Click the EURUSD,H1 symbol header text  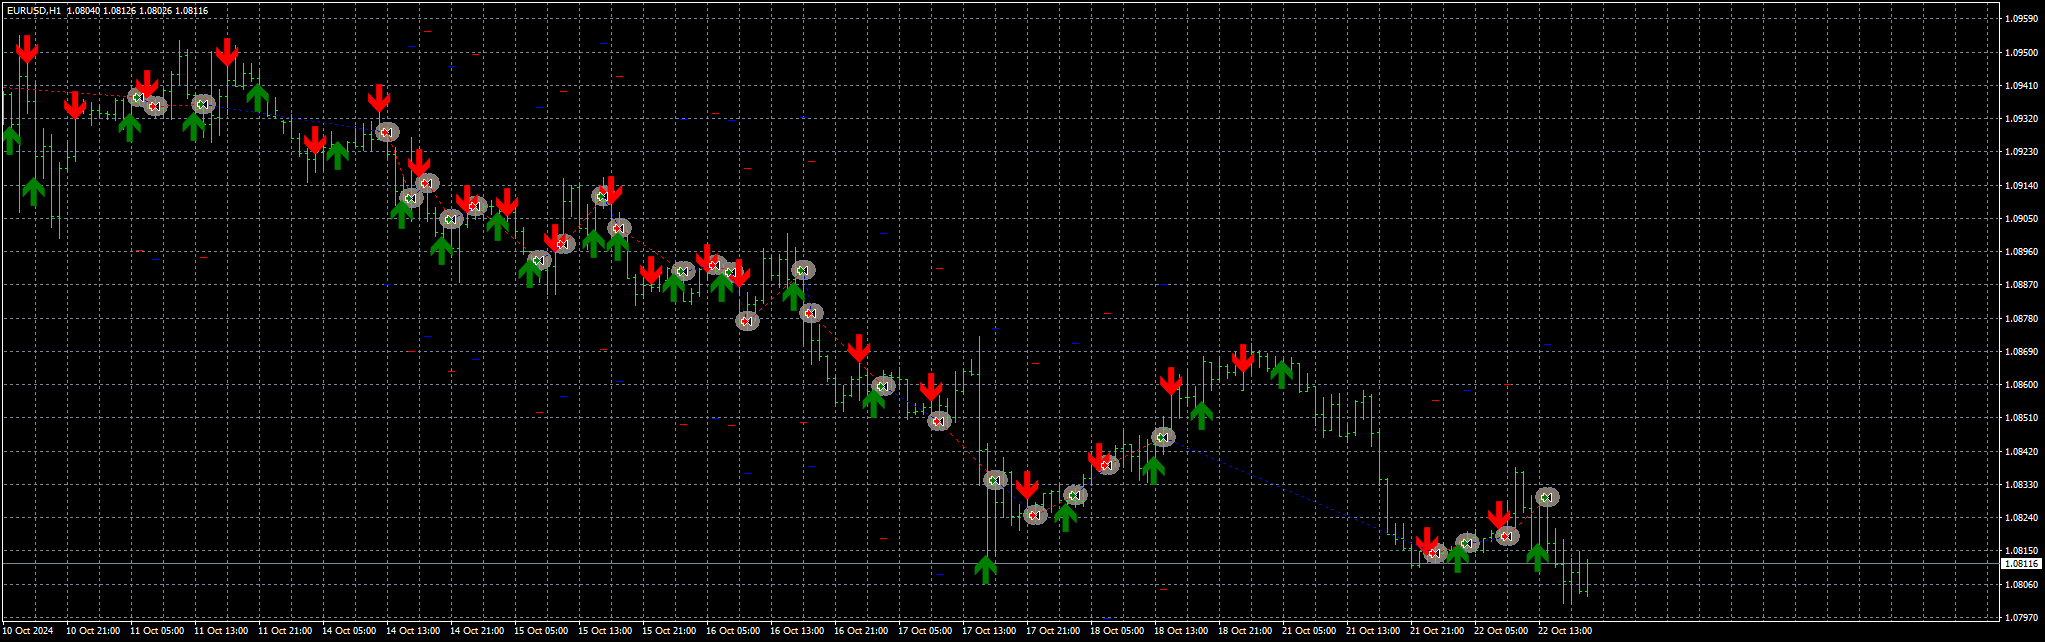[33, 10]
